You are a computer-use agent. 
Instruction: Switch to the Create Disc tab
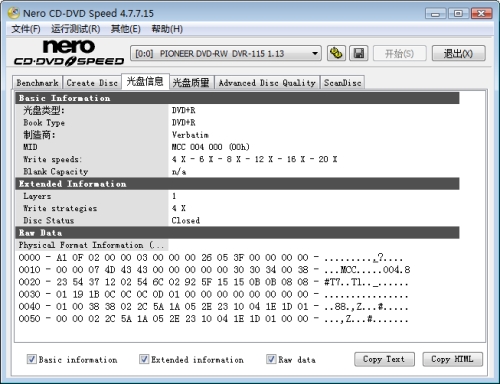click(x=92, y=83)
